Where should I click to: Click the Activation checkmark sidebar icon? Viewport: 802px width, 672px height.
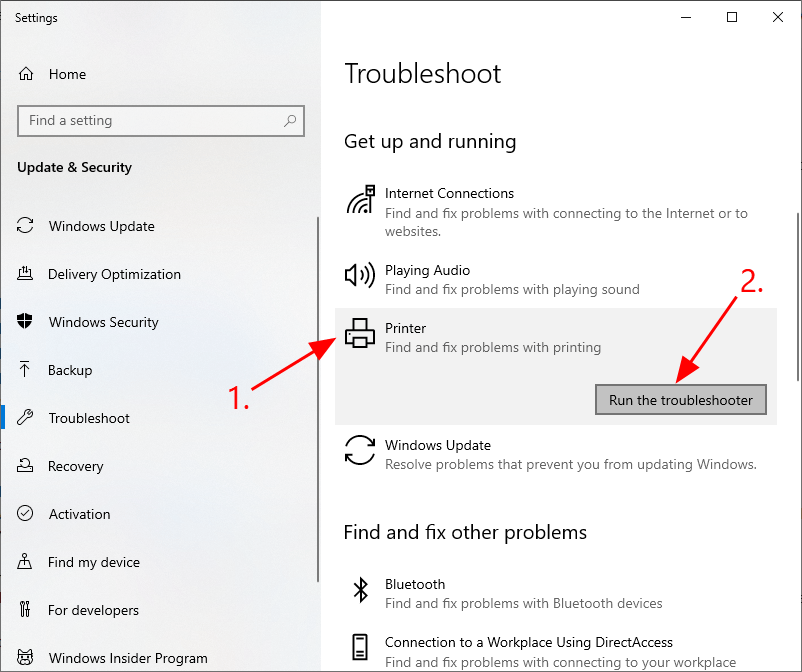tap(24, 514)
